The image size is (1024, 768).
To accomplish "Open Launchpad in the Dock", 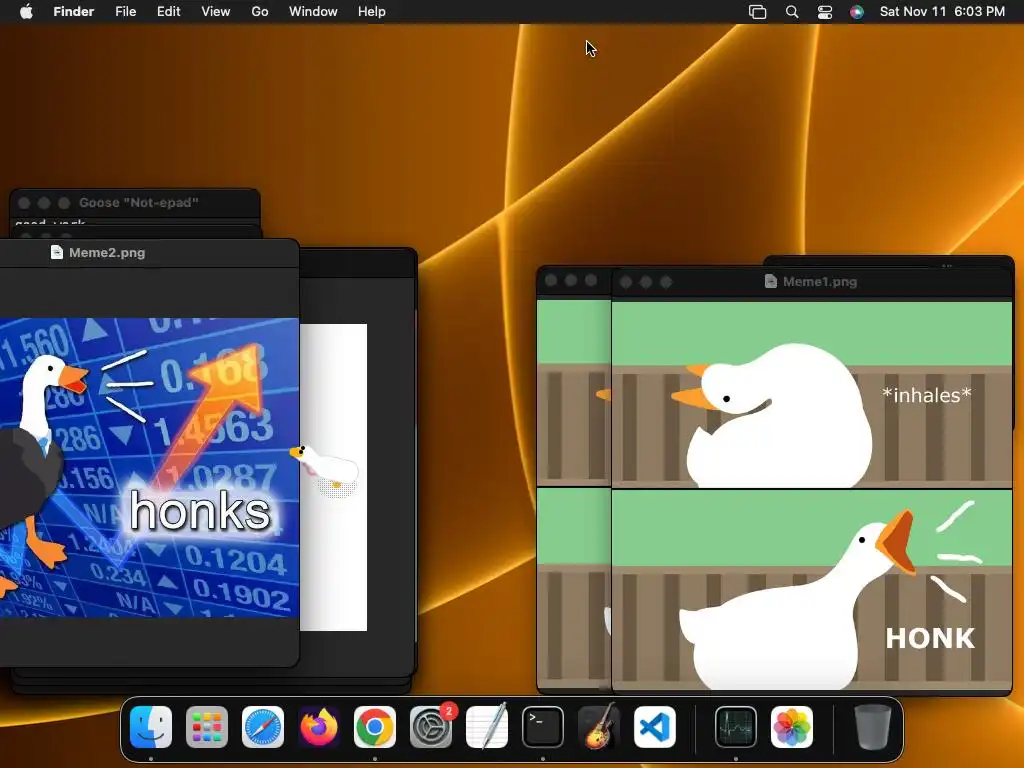I will point(207,727).
